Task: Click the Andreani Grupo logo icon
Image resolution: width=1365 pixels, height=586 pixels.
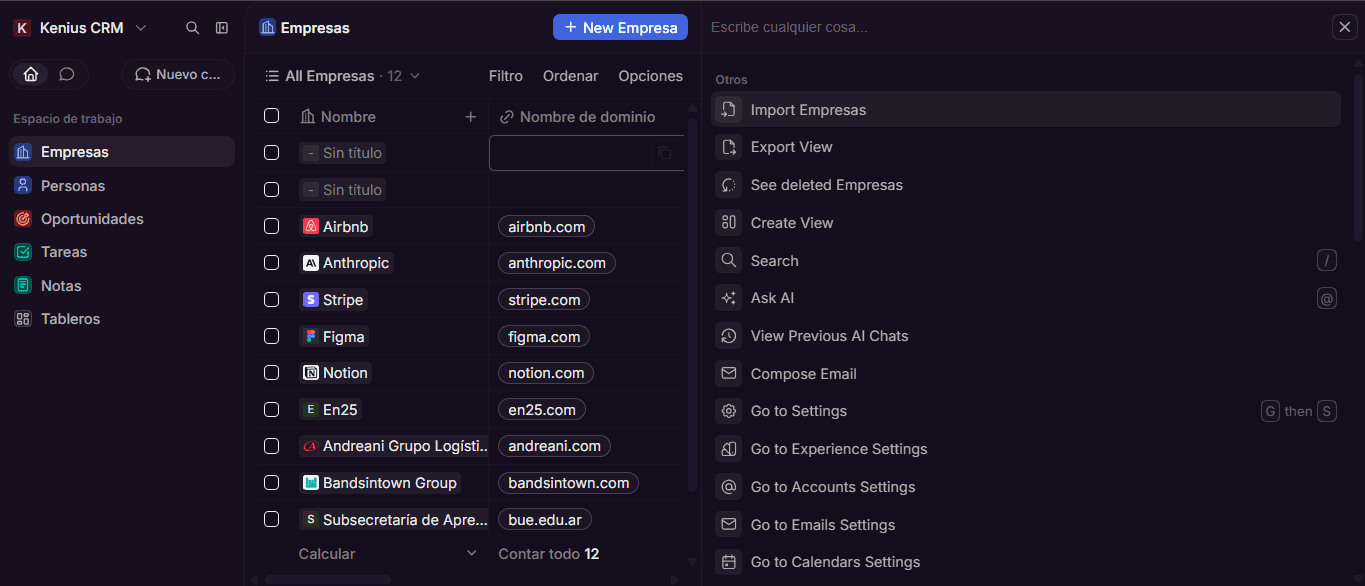Action: coord(310,446)
